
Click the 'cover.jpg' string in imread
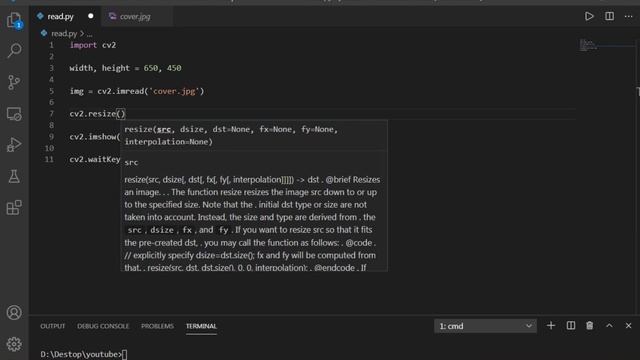click(174, 91)
